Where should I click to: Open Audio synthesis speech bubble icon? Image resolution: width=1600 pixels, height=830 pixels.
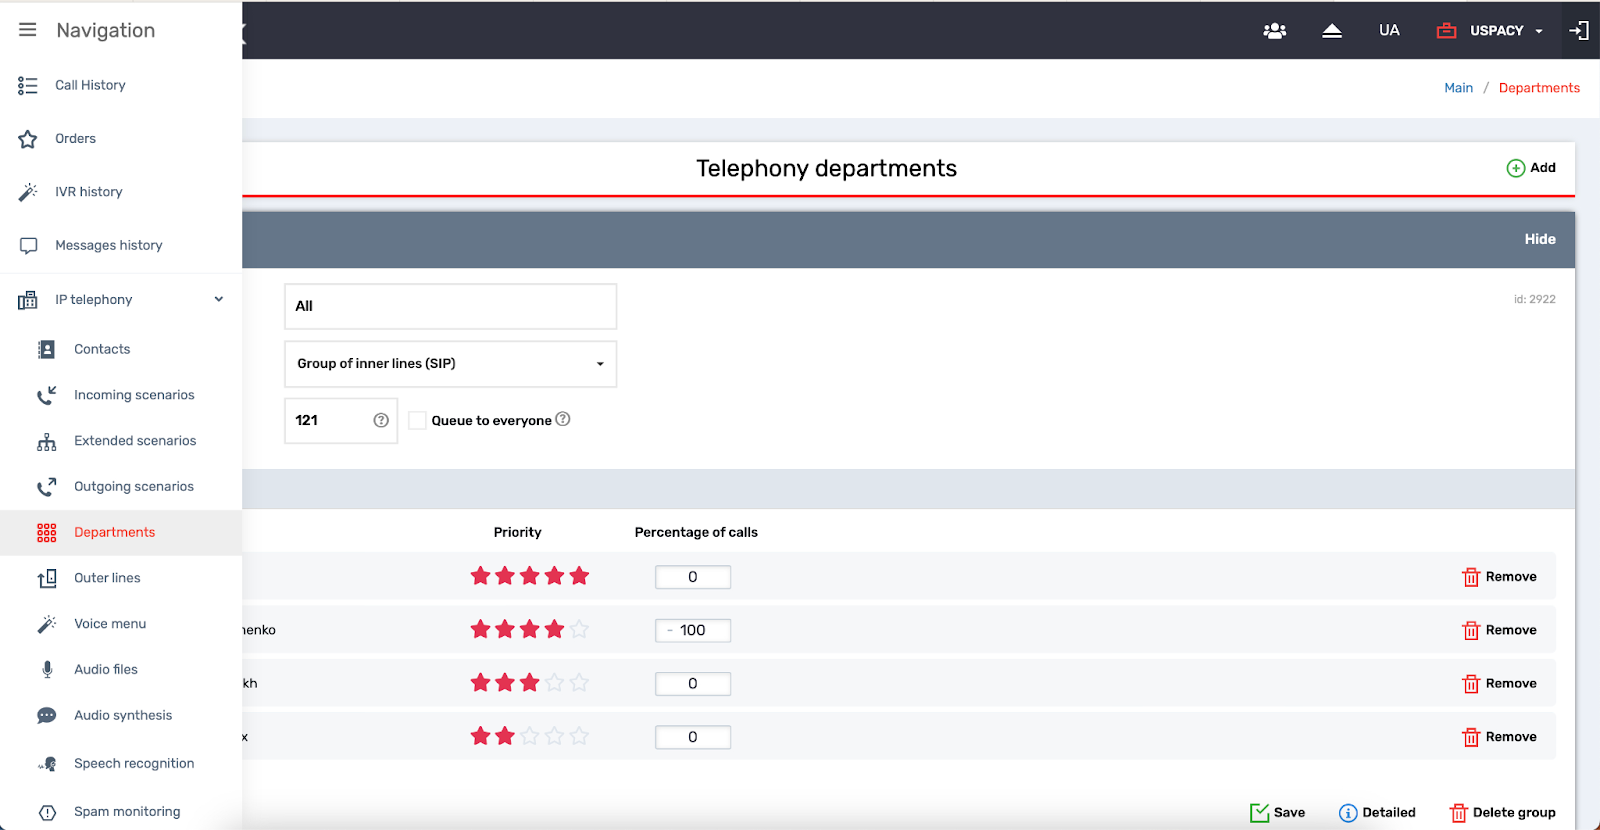(x=47, y=716)
